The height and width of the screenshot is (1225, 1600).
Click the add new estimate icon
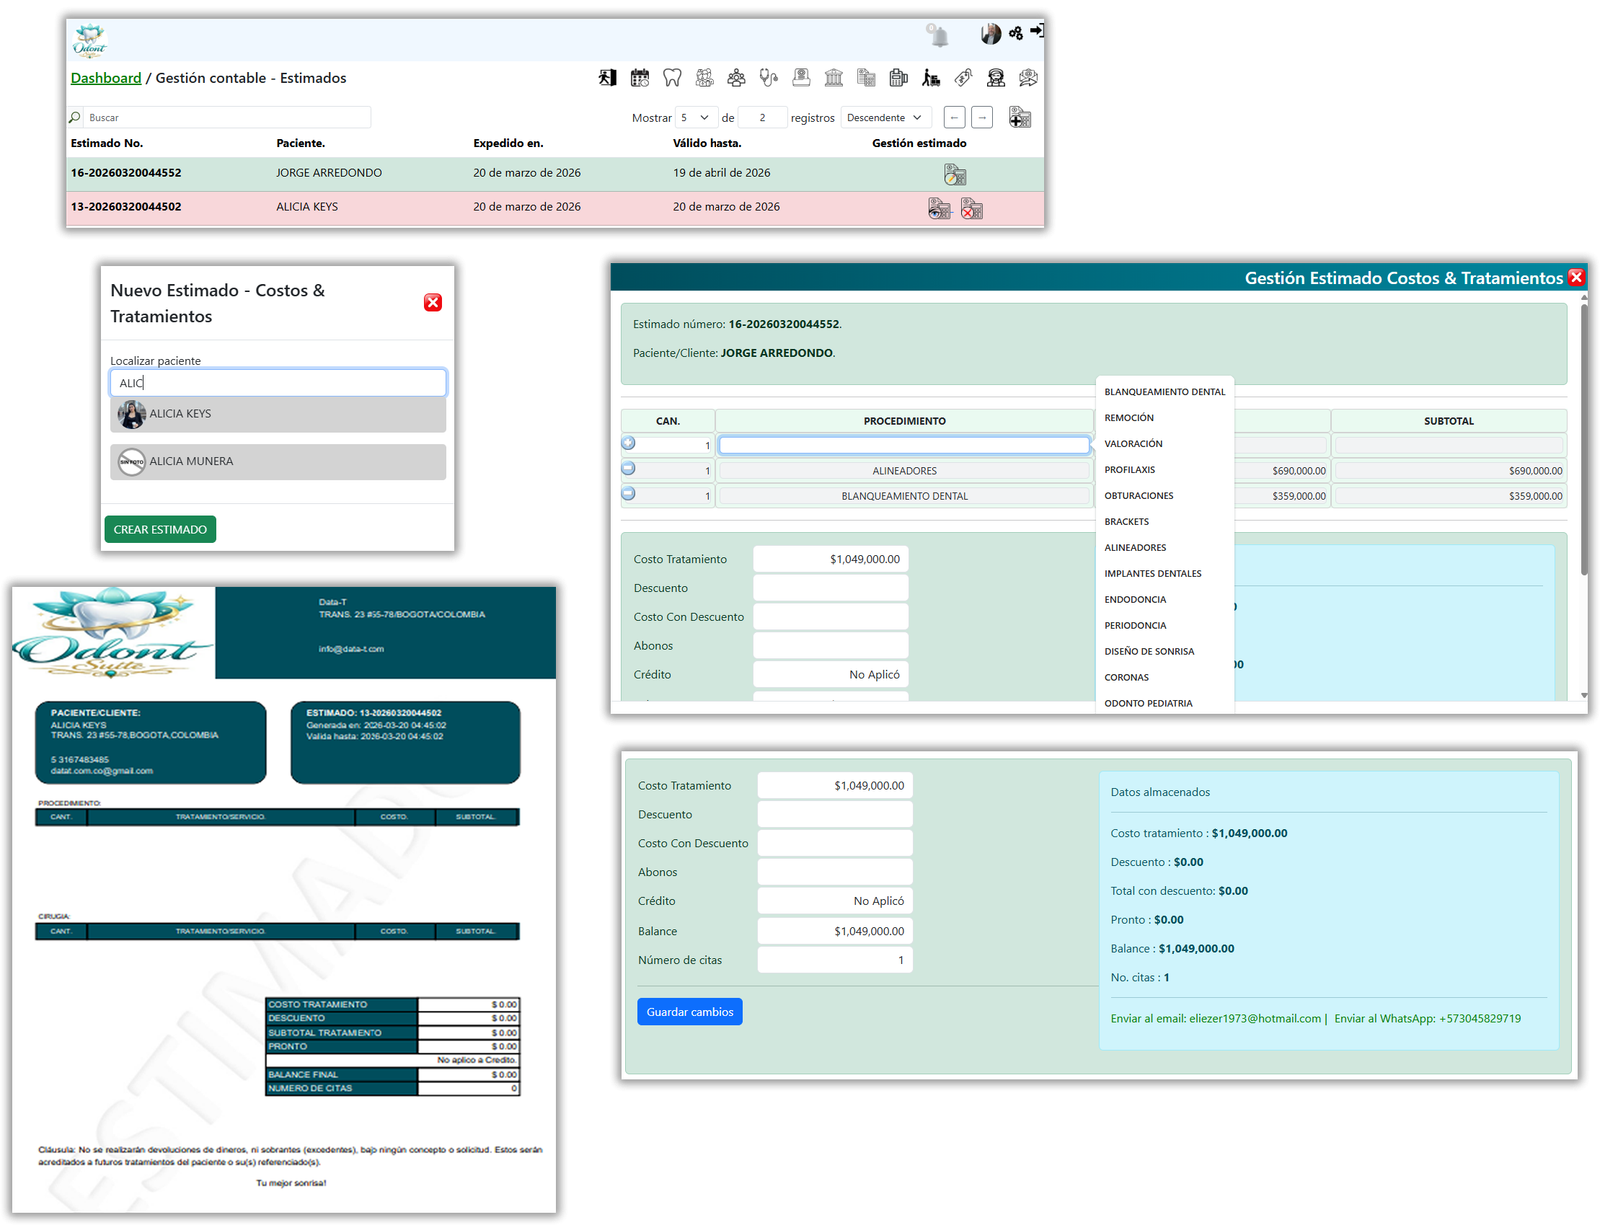pos(1019,118)
